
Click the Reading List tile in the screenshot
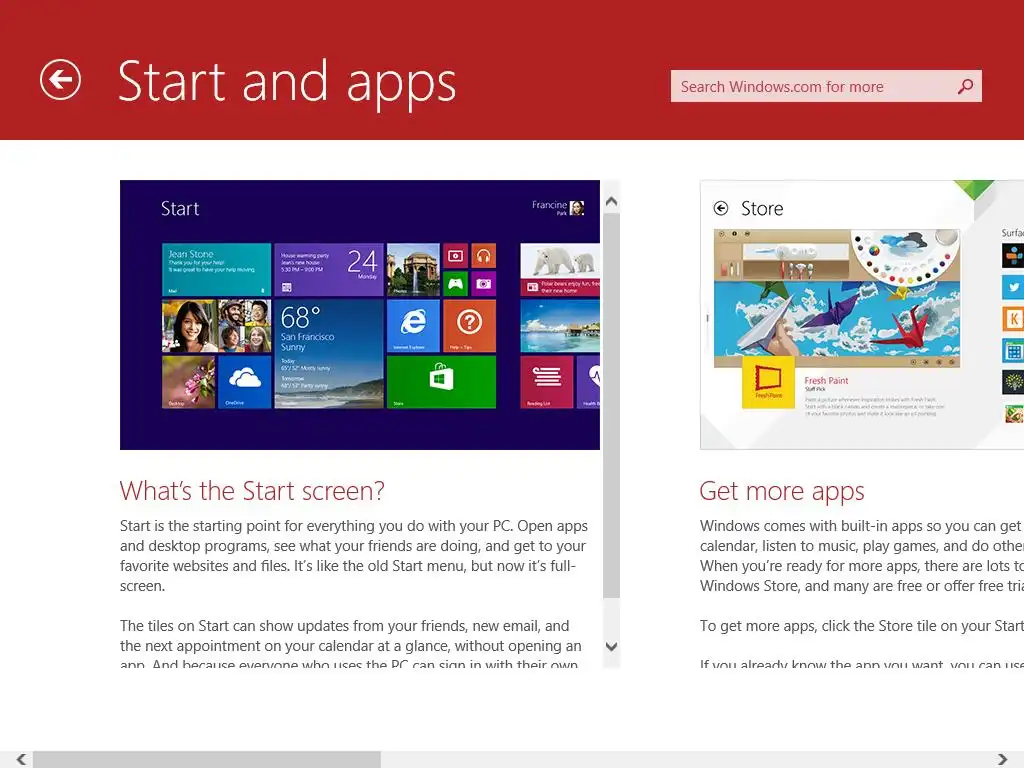coord(547,382)
